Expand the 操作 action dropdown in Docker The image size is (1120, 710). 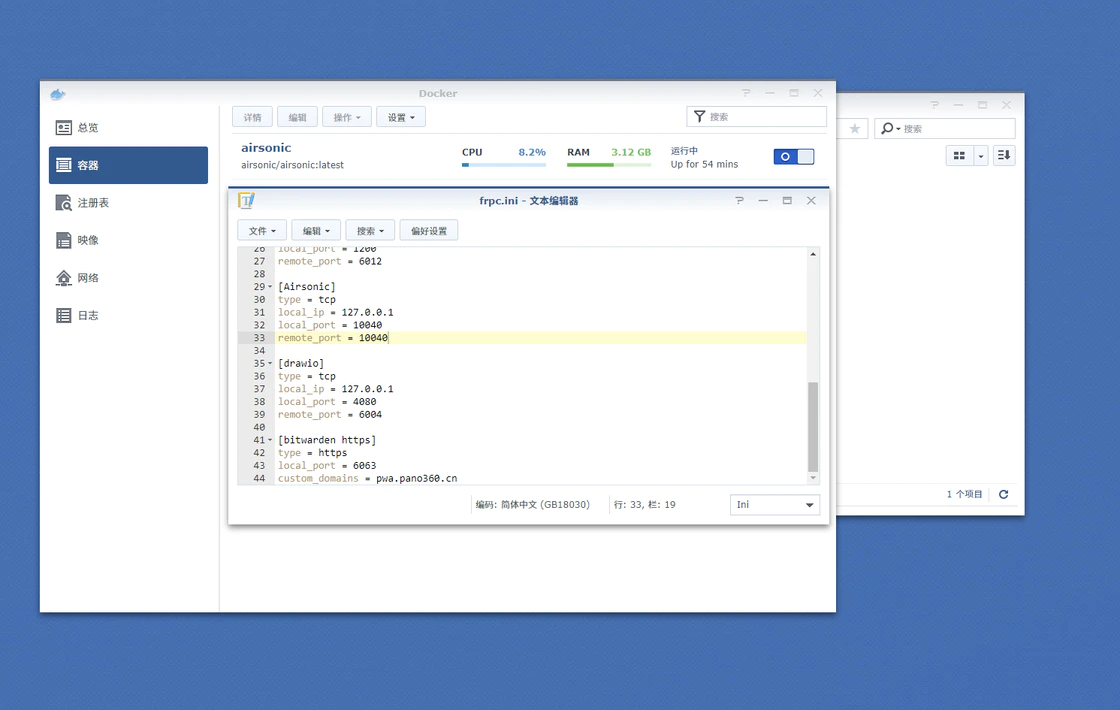coord(347,117)
